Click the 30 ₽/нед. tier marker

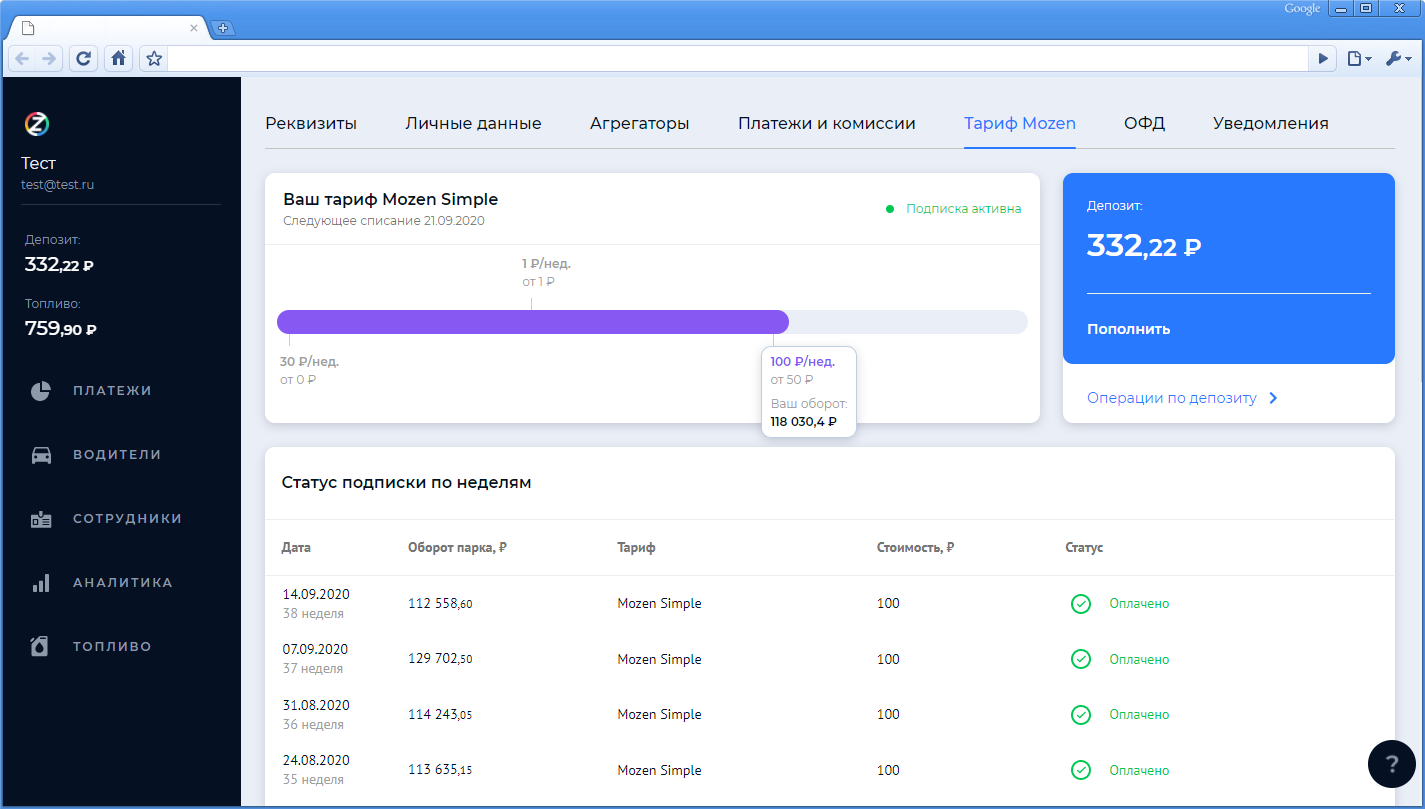pos(309,370)
